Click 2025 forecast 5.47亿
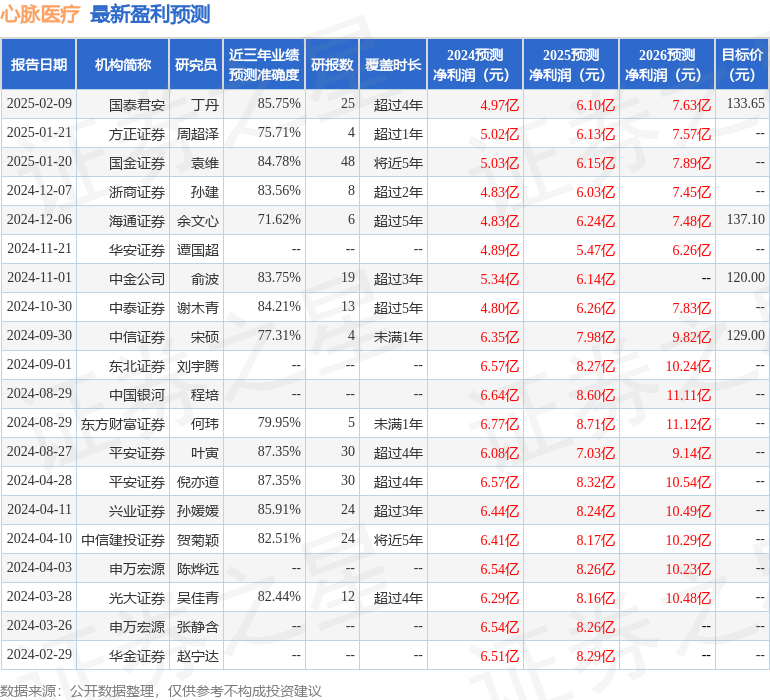This screenshot has width=770, height=700. tap(595, 250)
